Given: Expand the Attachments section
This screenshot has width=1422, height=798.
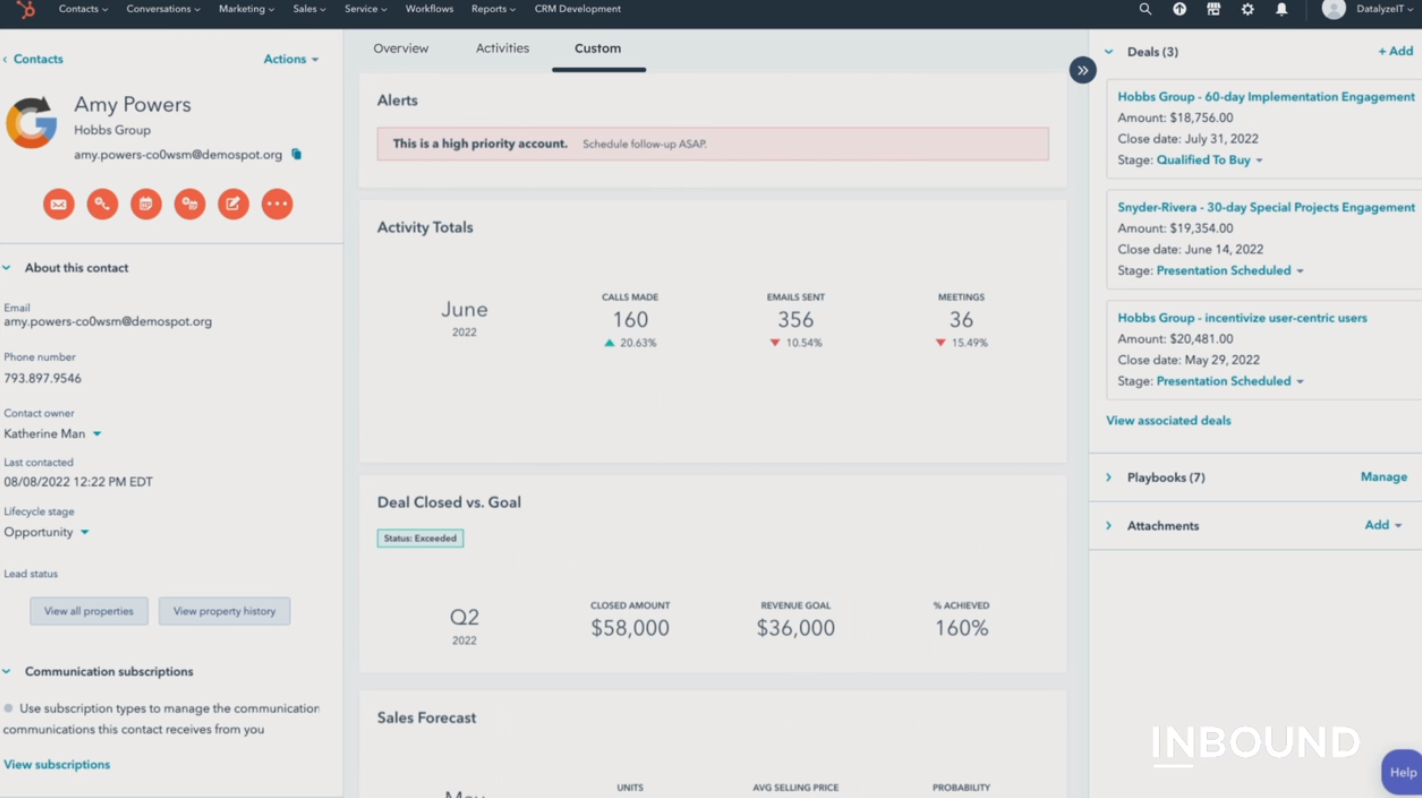Looking at the screenshot, I should [x=1109, y=526].
